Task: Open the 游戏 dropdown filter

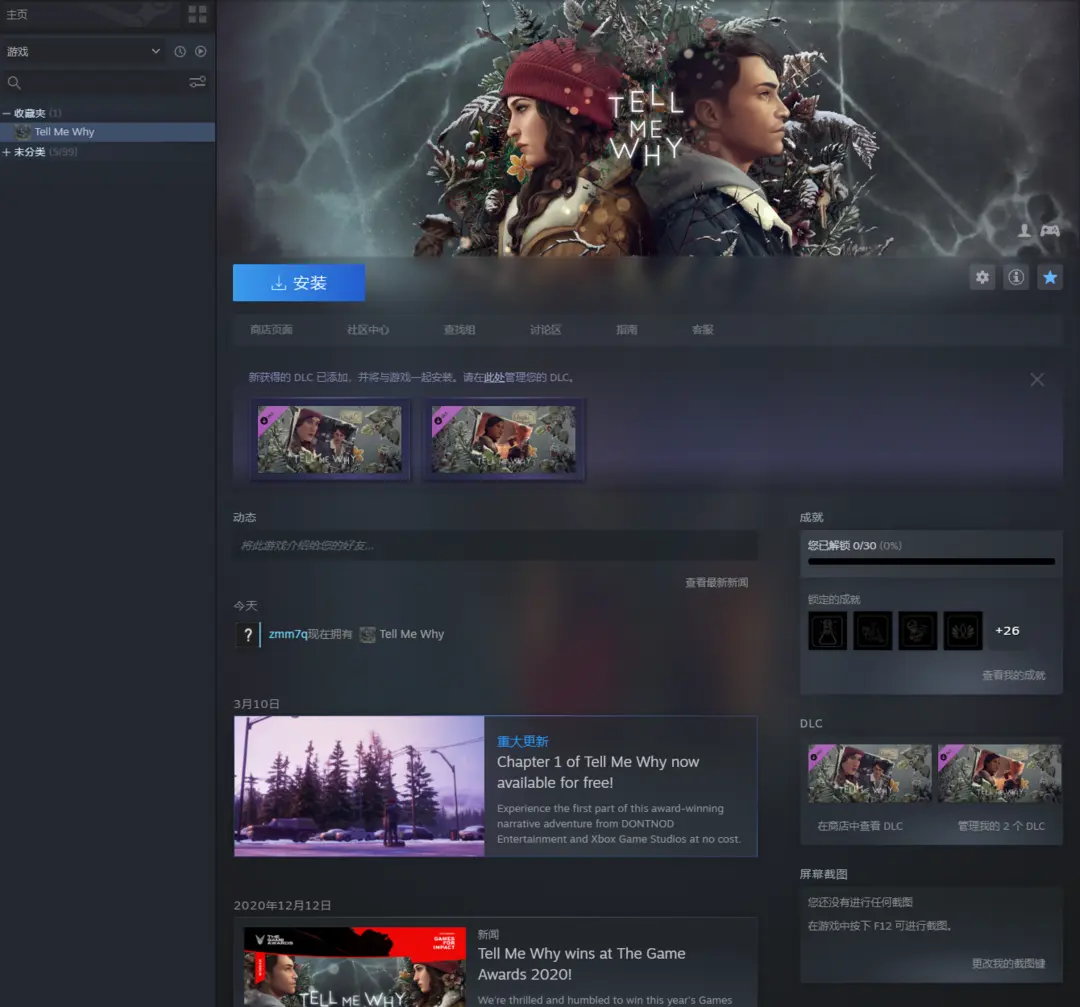Action: point(83,52)
